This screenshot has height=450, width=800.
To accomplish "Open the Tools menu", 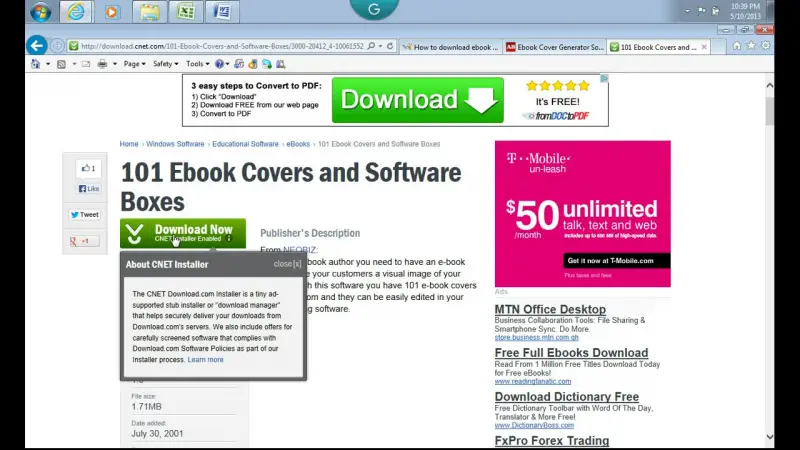I will click(x=197, y=64).
